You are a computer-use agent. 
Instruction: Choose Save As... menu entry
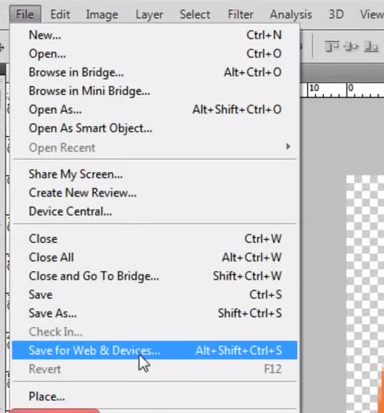(x=155, y=313)
